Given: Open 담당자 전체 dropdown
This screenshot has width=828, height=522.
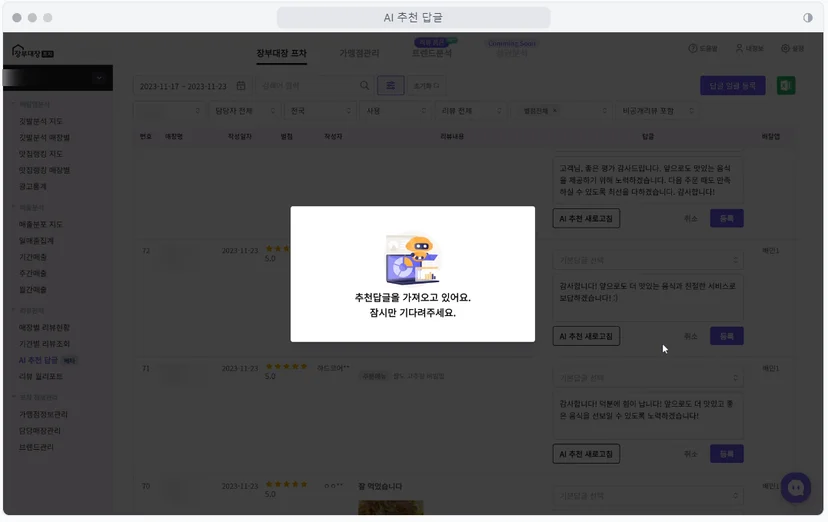Looking at the screenshot, I should 244,111.
